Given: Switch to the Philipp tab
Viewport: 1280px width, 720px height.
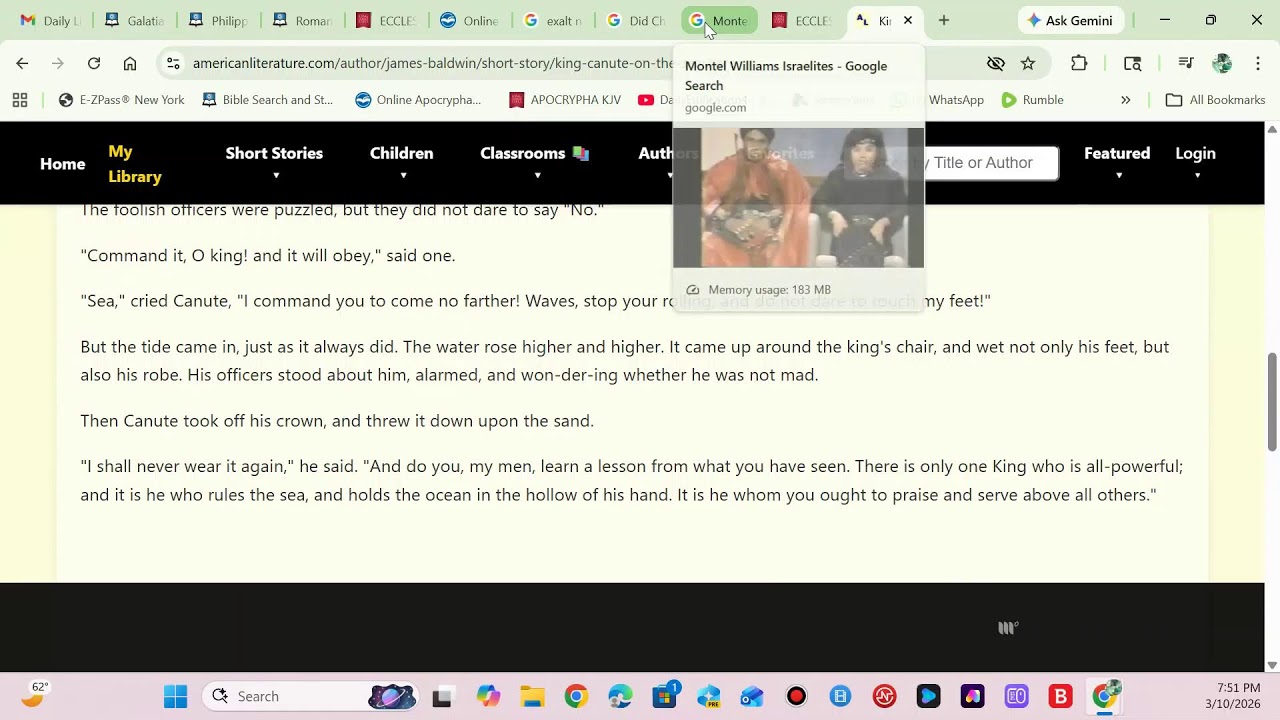Looking at the screenshot, I should pyautogui.click(x=217, y=20).
